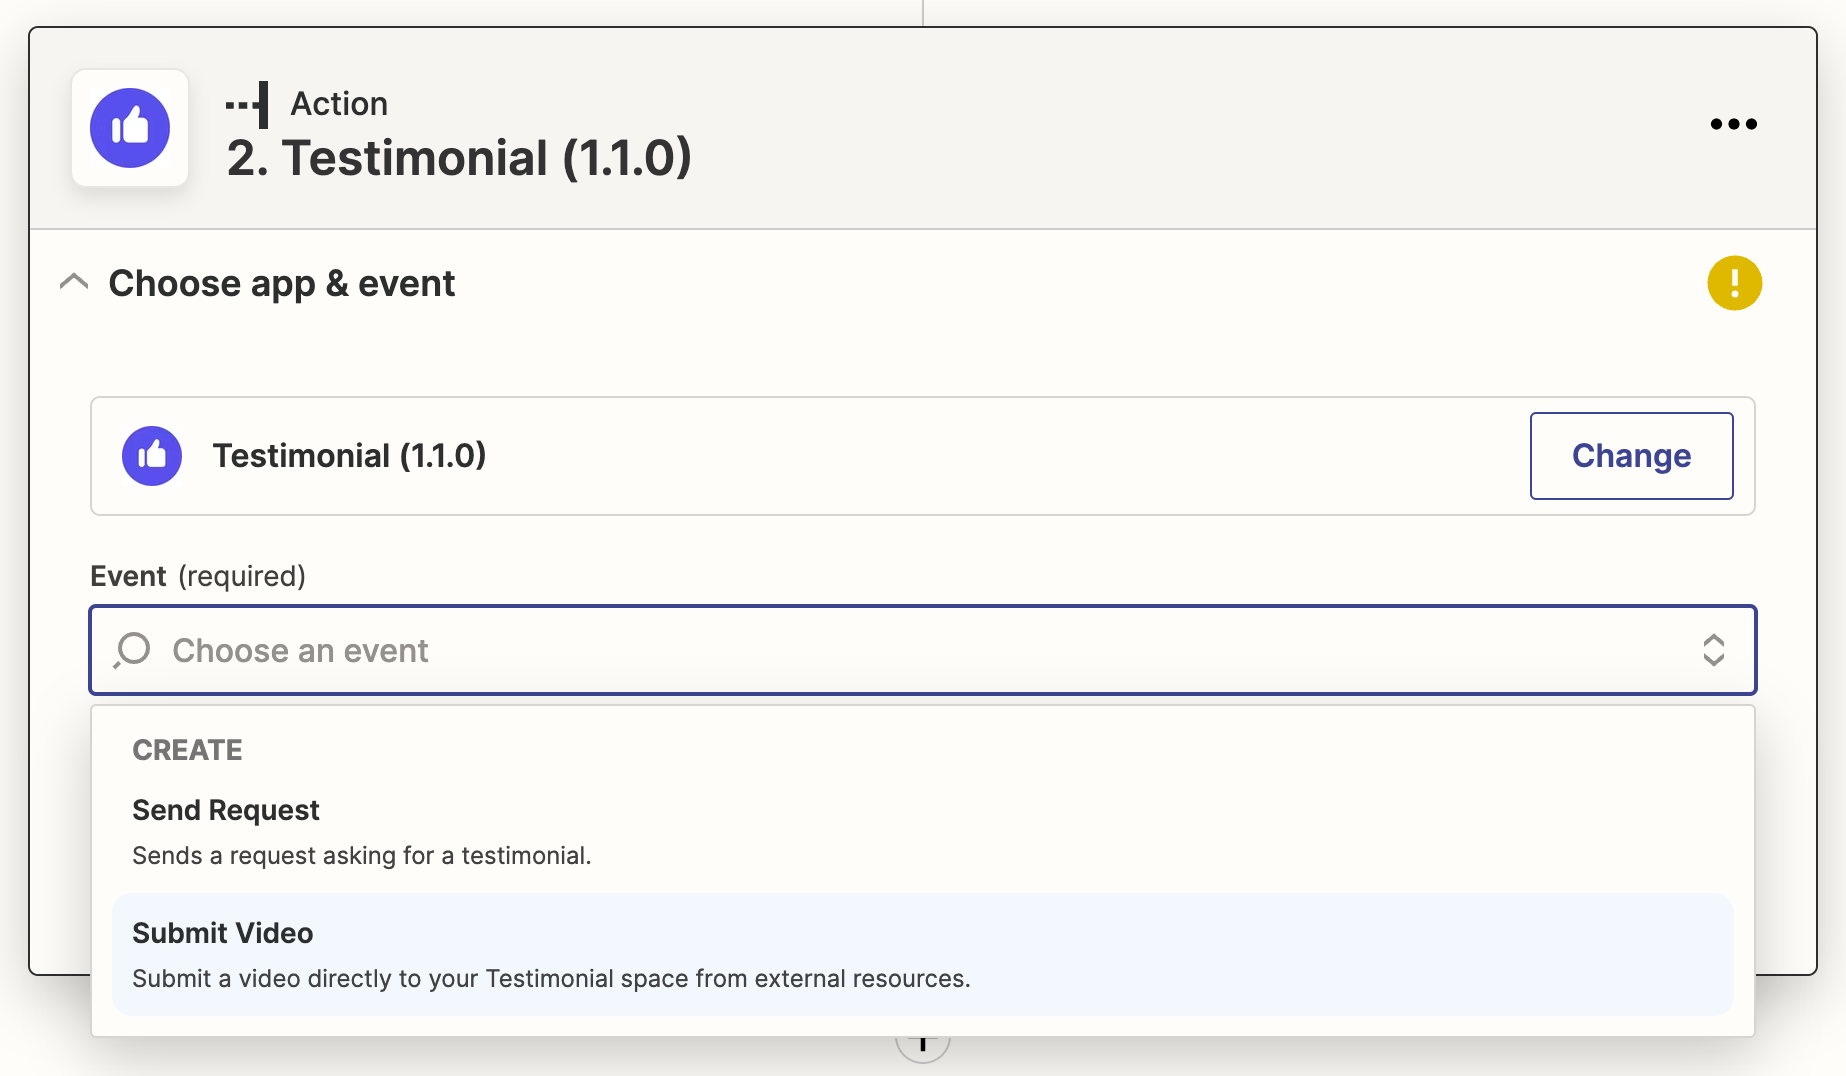Click the large Testimonial thumbs-up app icon
Image resolution: width=1846 pixels, height=1076 pixels.
point(130,128)
